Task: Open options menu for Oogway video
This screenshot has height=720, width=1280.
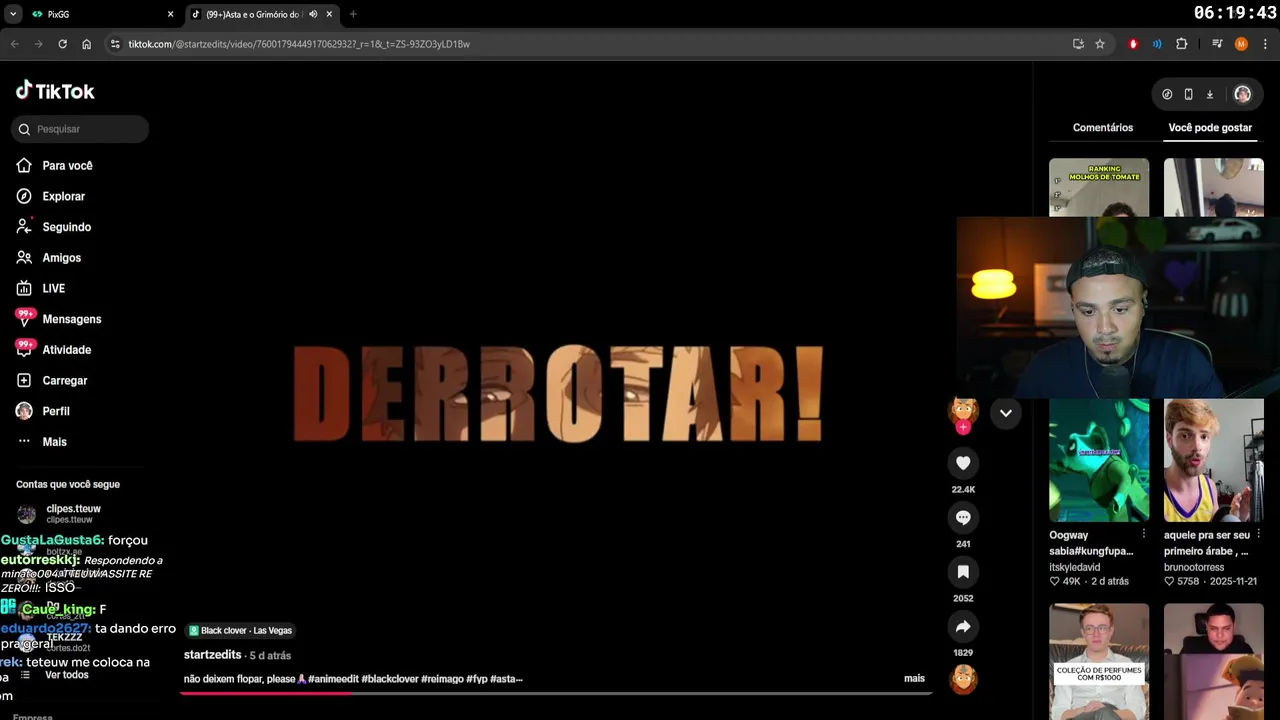Action: (1144, 535)
